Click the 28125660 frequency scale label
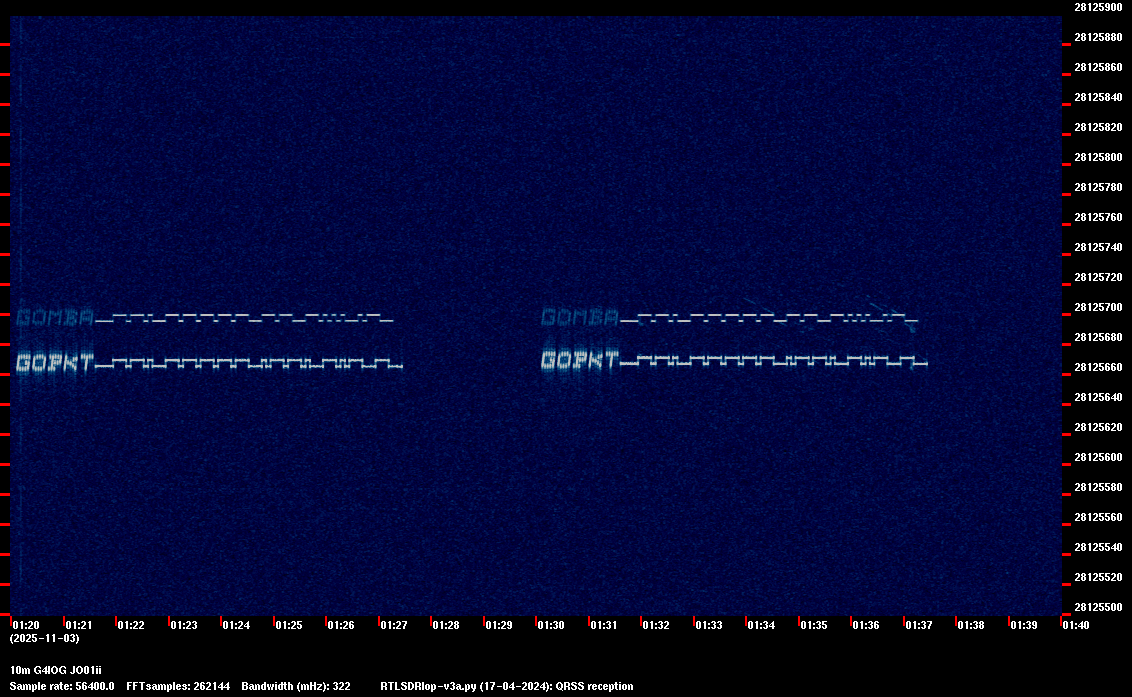 1098,368
